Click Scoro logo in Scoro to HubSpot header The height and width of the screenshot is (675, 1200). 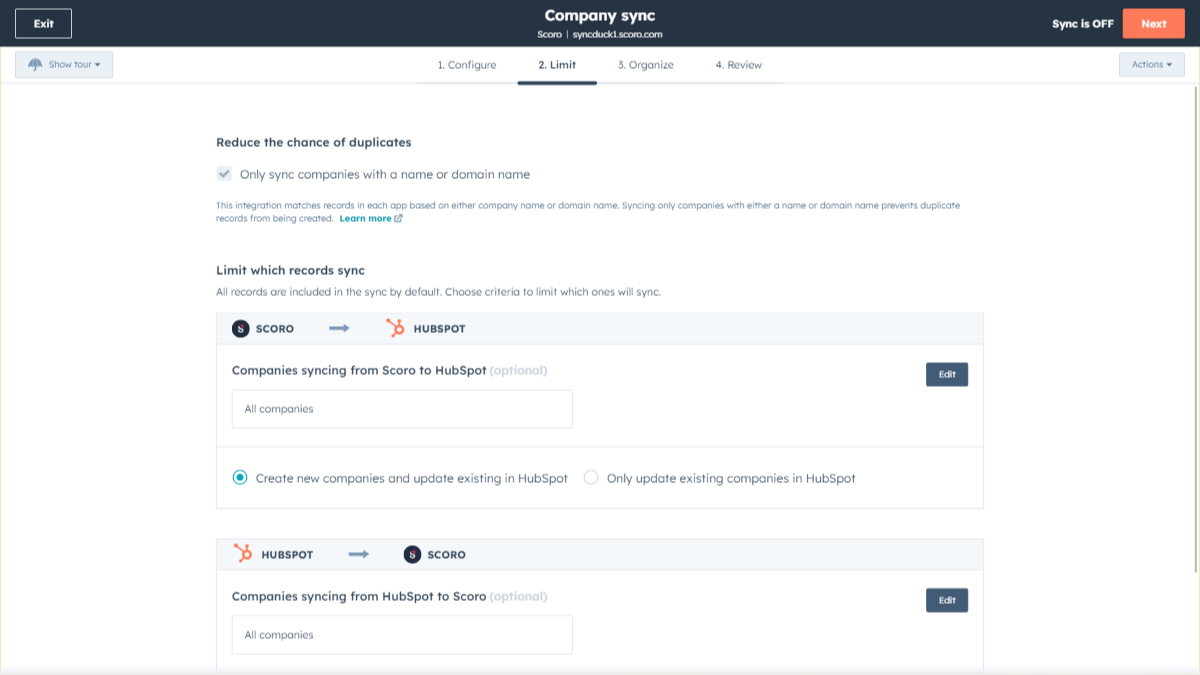click(x=240, y=328)
